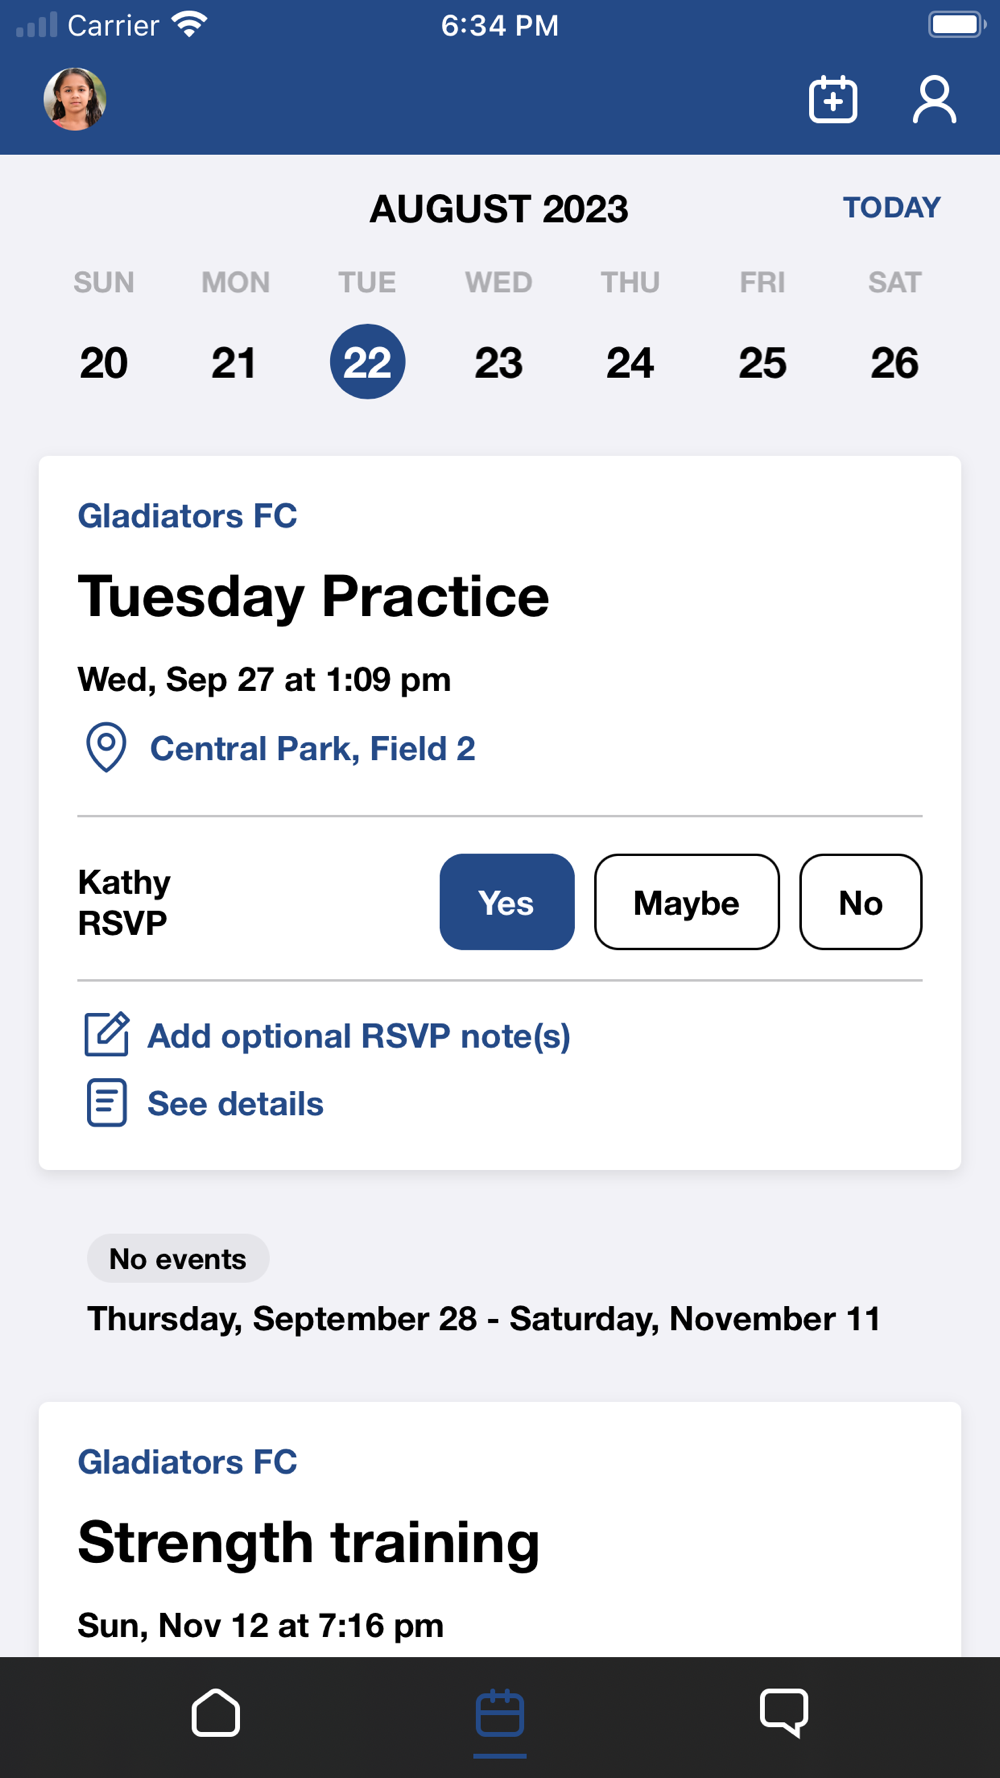The image size is (1000, 1778).
Task: Tap the add event calendar icon
Action: click(x=833, y=100)
